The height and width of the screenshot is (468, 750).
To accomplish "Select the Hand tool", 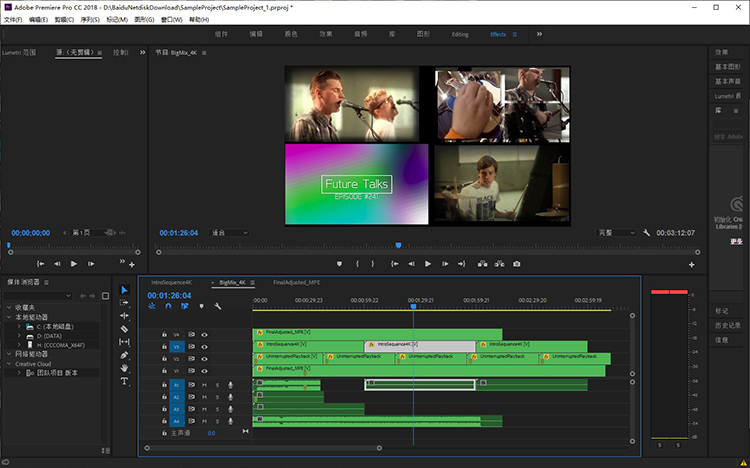I will pos(124,368).
